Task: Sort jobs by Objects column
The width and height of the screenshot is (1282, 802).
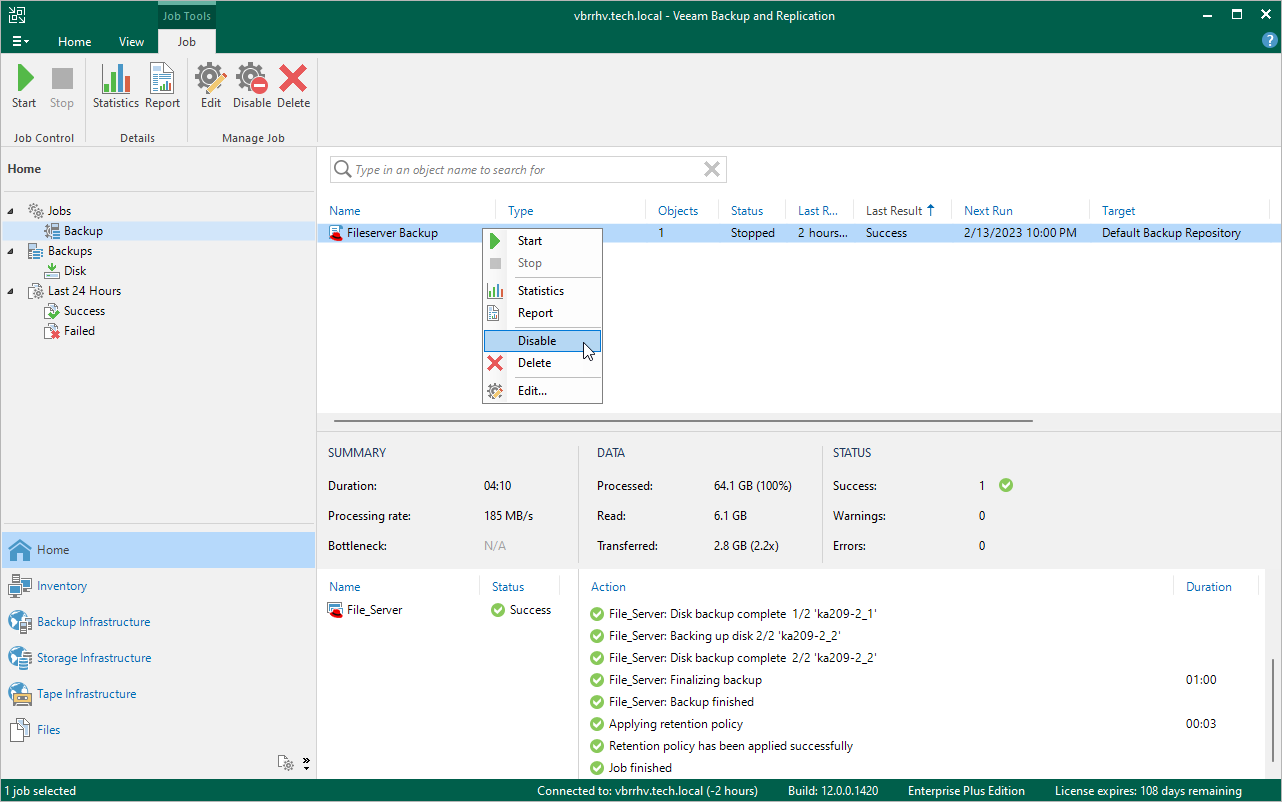Action: [x=678, y=211]
